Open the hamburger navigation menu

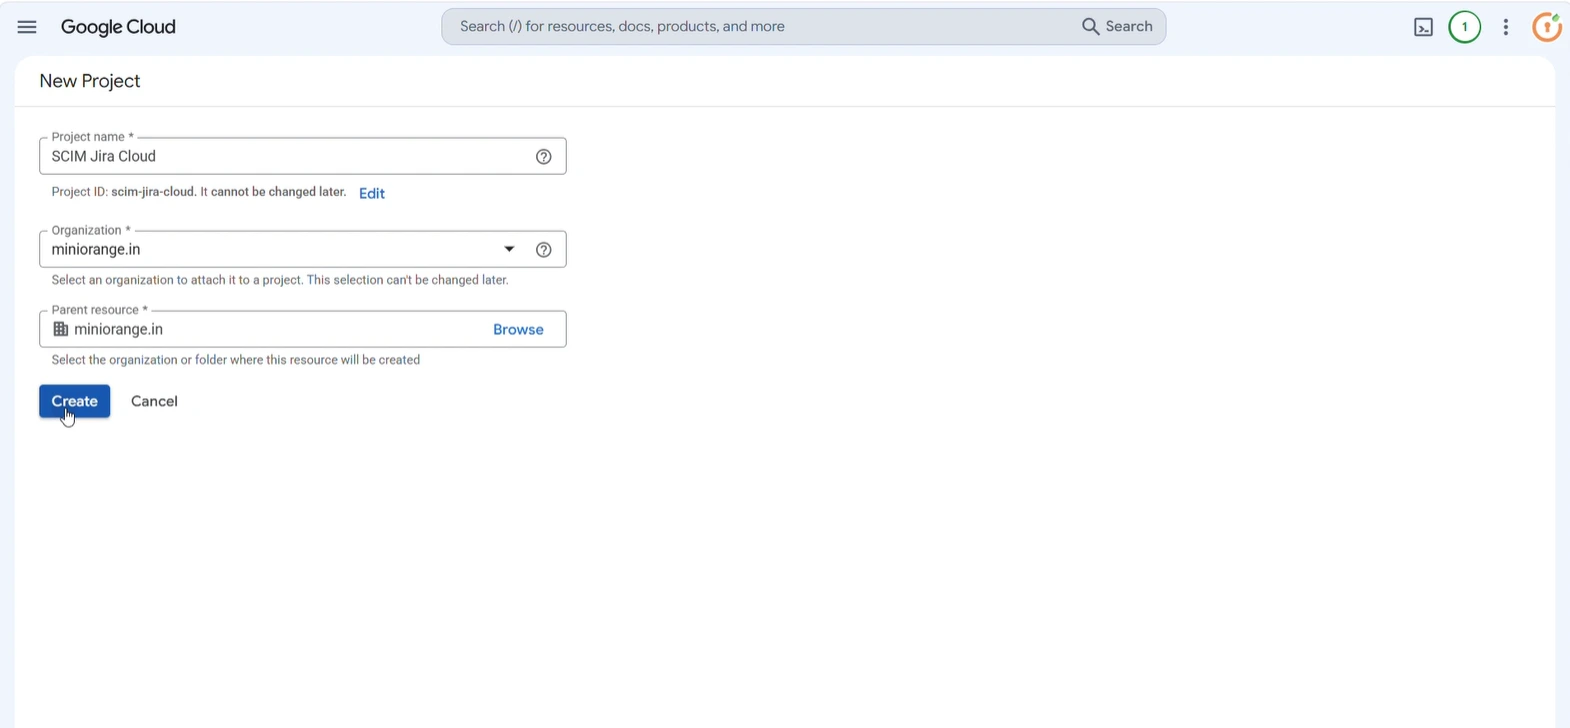coord(27,27)
